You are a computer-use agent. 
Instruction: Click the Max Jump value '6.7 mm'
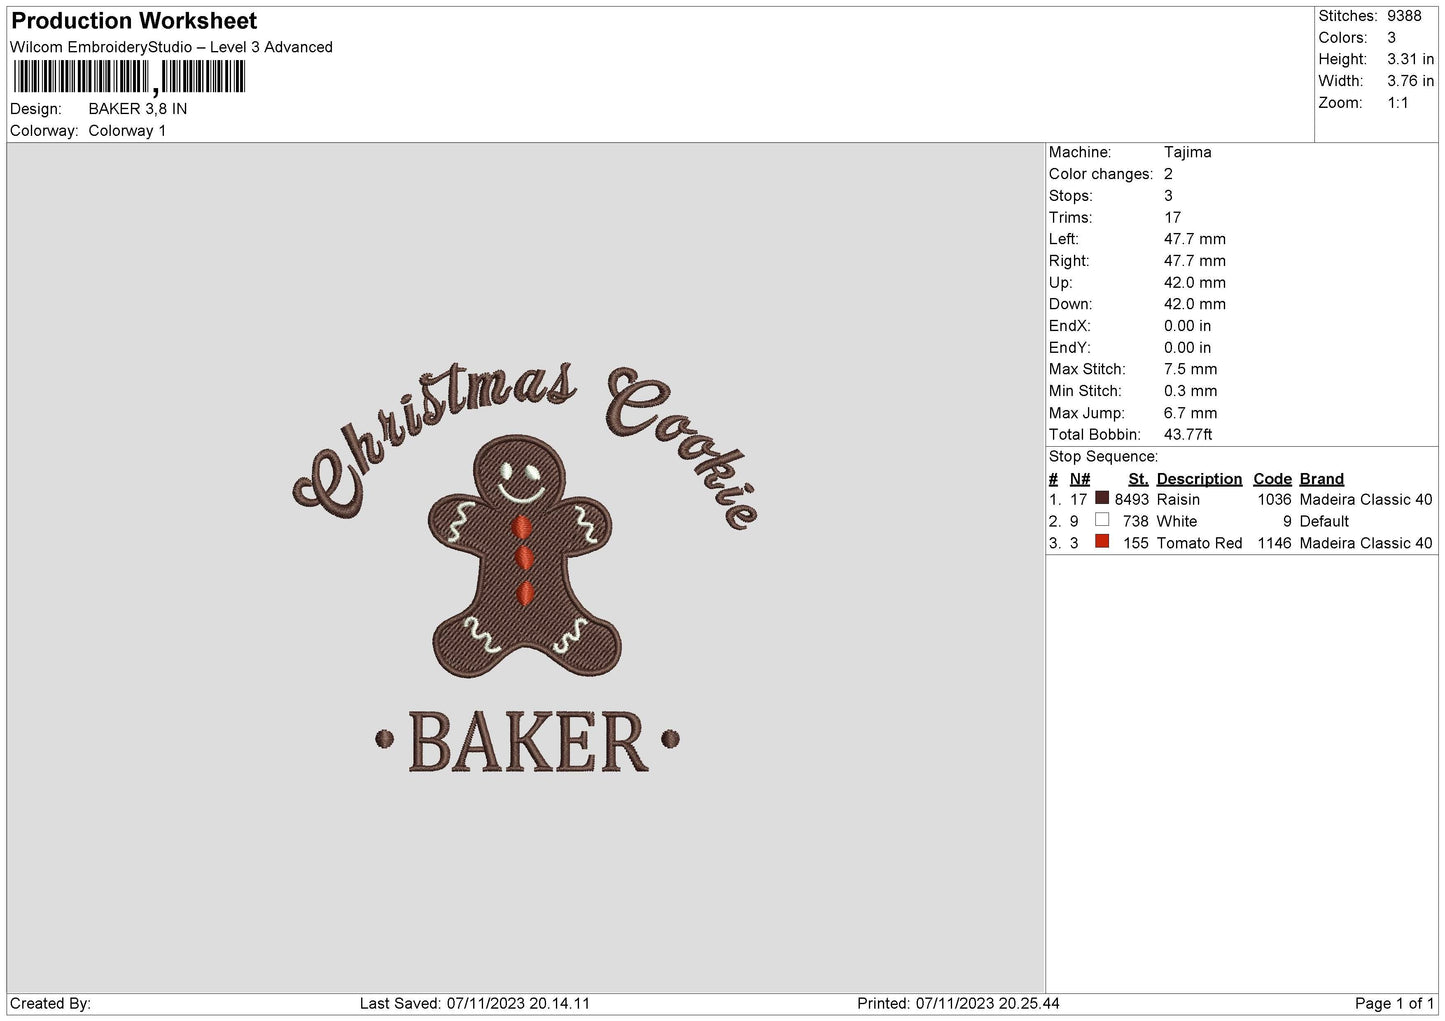click(1191, 413)
